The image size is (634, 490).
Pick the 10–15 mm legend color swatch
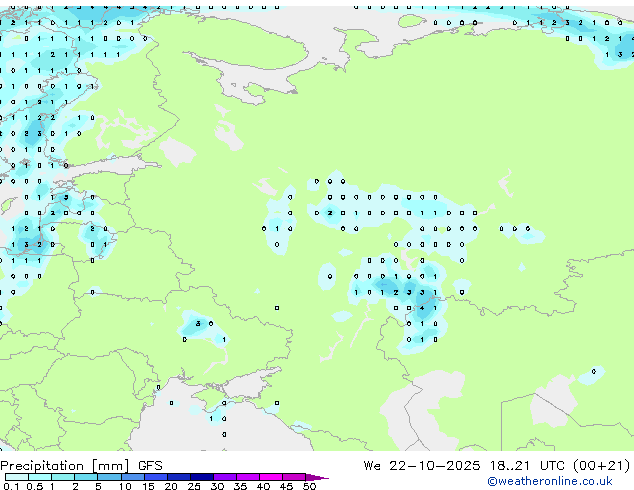tap(133, 477)
